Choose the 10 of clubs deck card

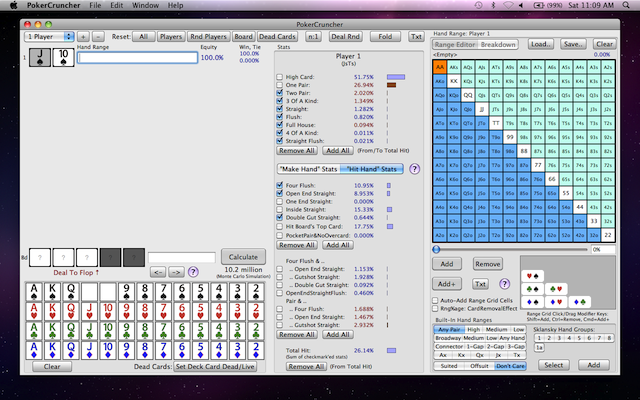[x=108, y=331]
